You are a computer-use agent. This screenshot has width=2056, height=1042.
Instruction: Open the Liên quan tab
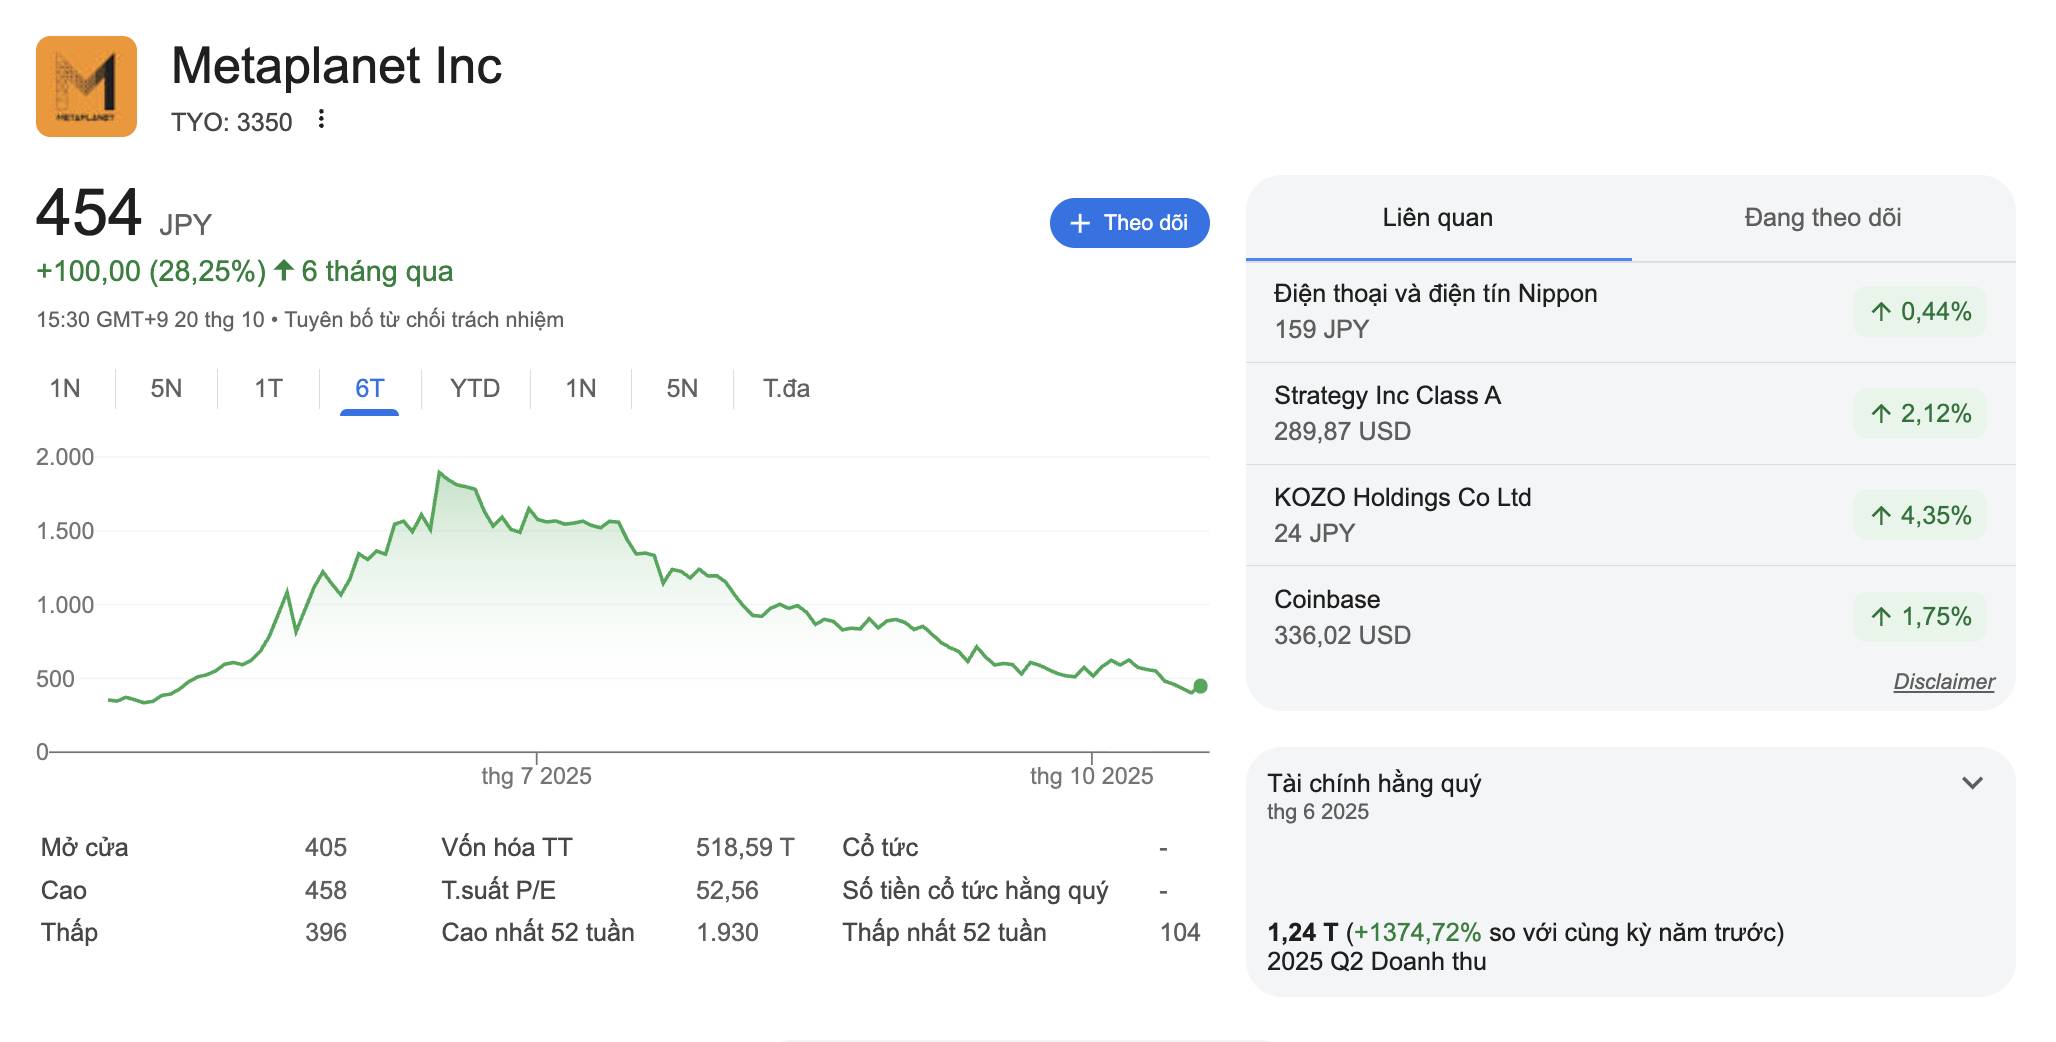[x=1437, y=218]
